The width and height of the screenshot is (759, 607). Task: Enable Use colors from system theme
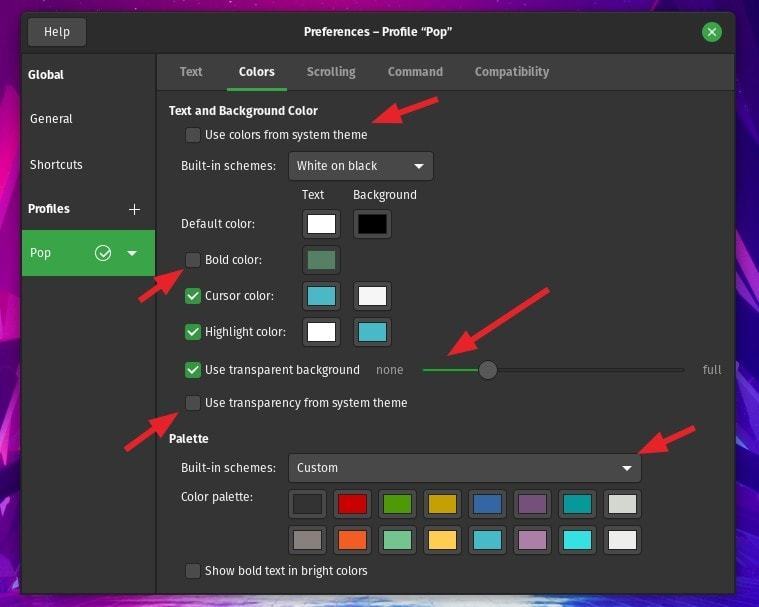tap(193, 135)
